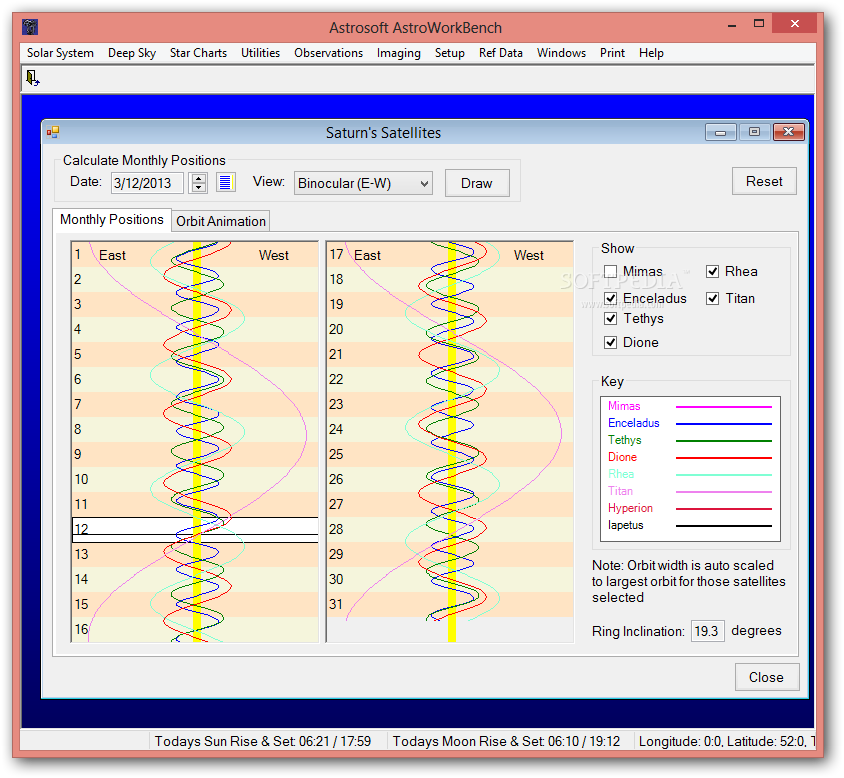
Task: Open the Ref Data menu
Action: click(501, 53)
